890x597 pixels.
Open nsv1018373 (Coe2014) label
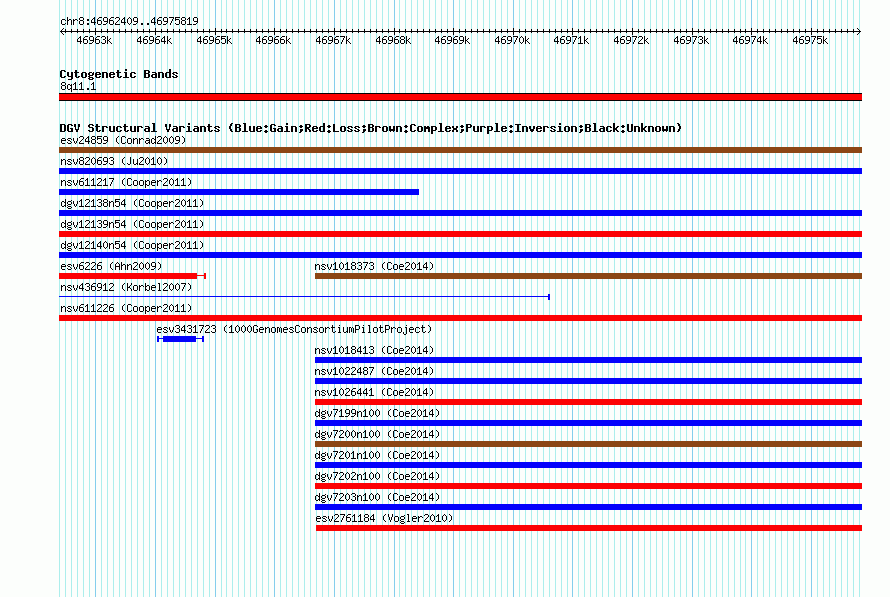tap(375, 266)
